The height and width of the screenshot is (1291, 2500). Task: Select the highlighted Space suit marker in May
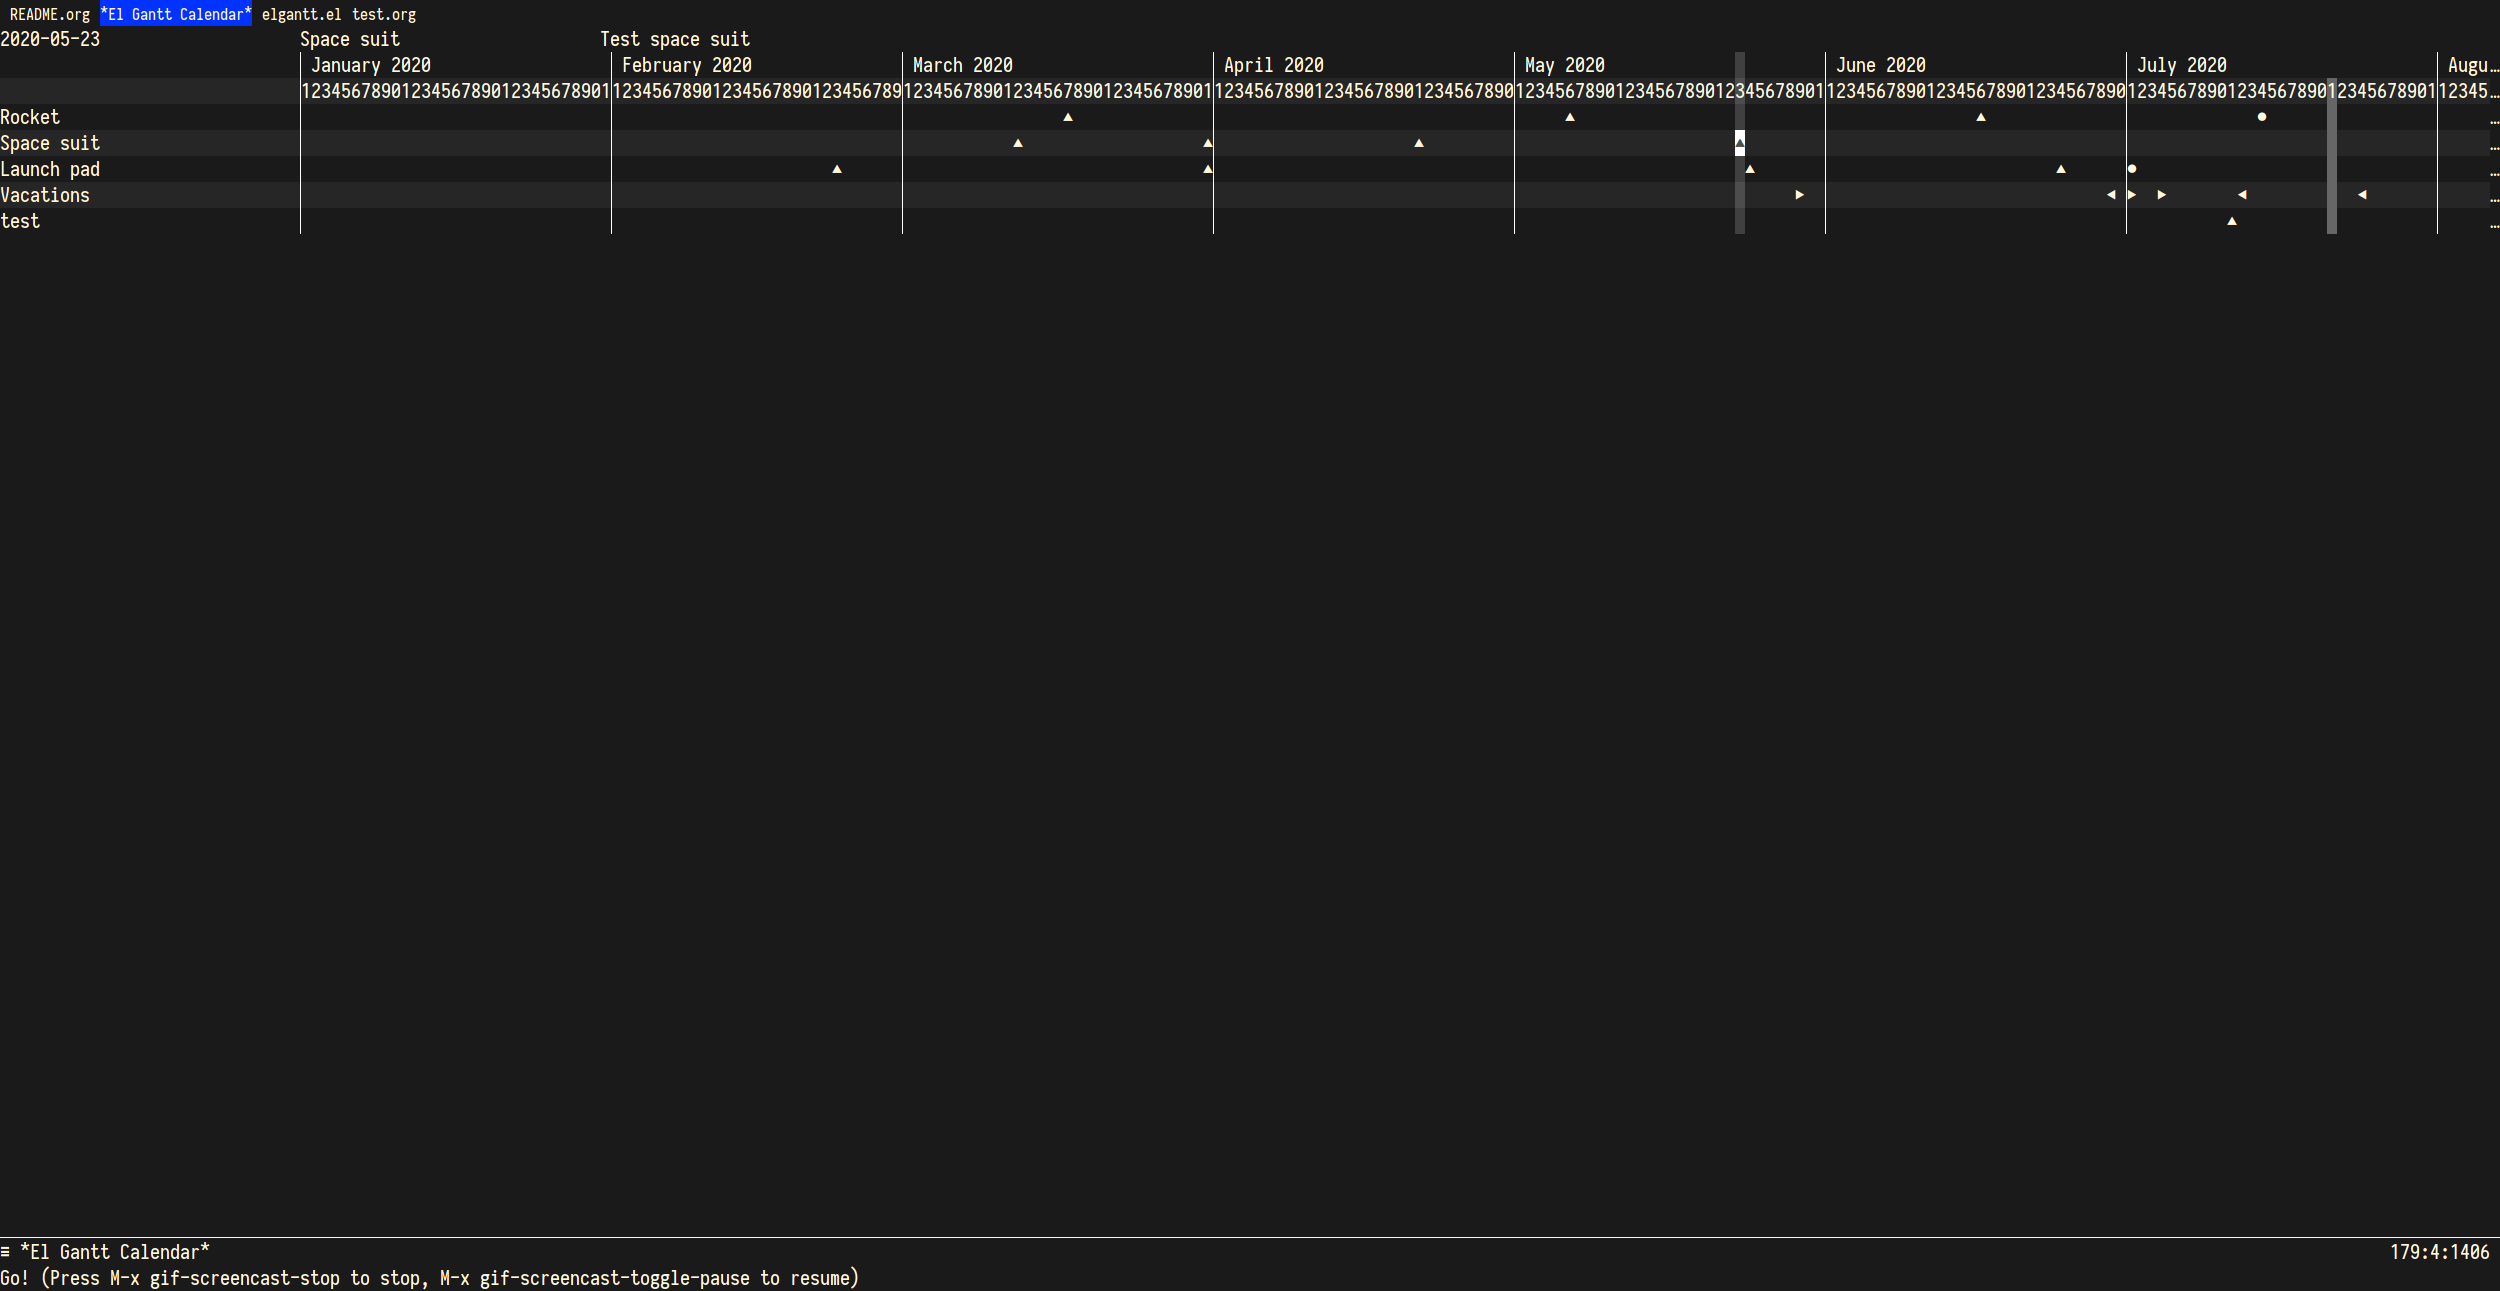point(1740,143)
